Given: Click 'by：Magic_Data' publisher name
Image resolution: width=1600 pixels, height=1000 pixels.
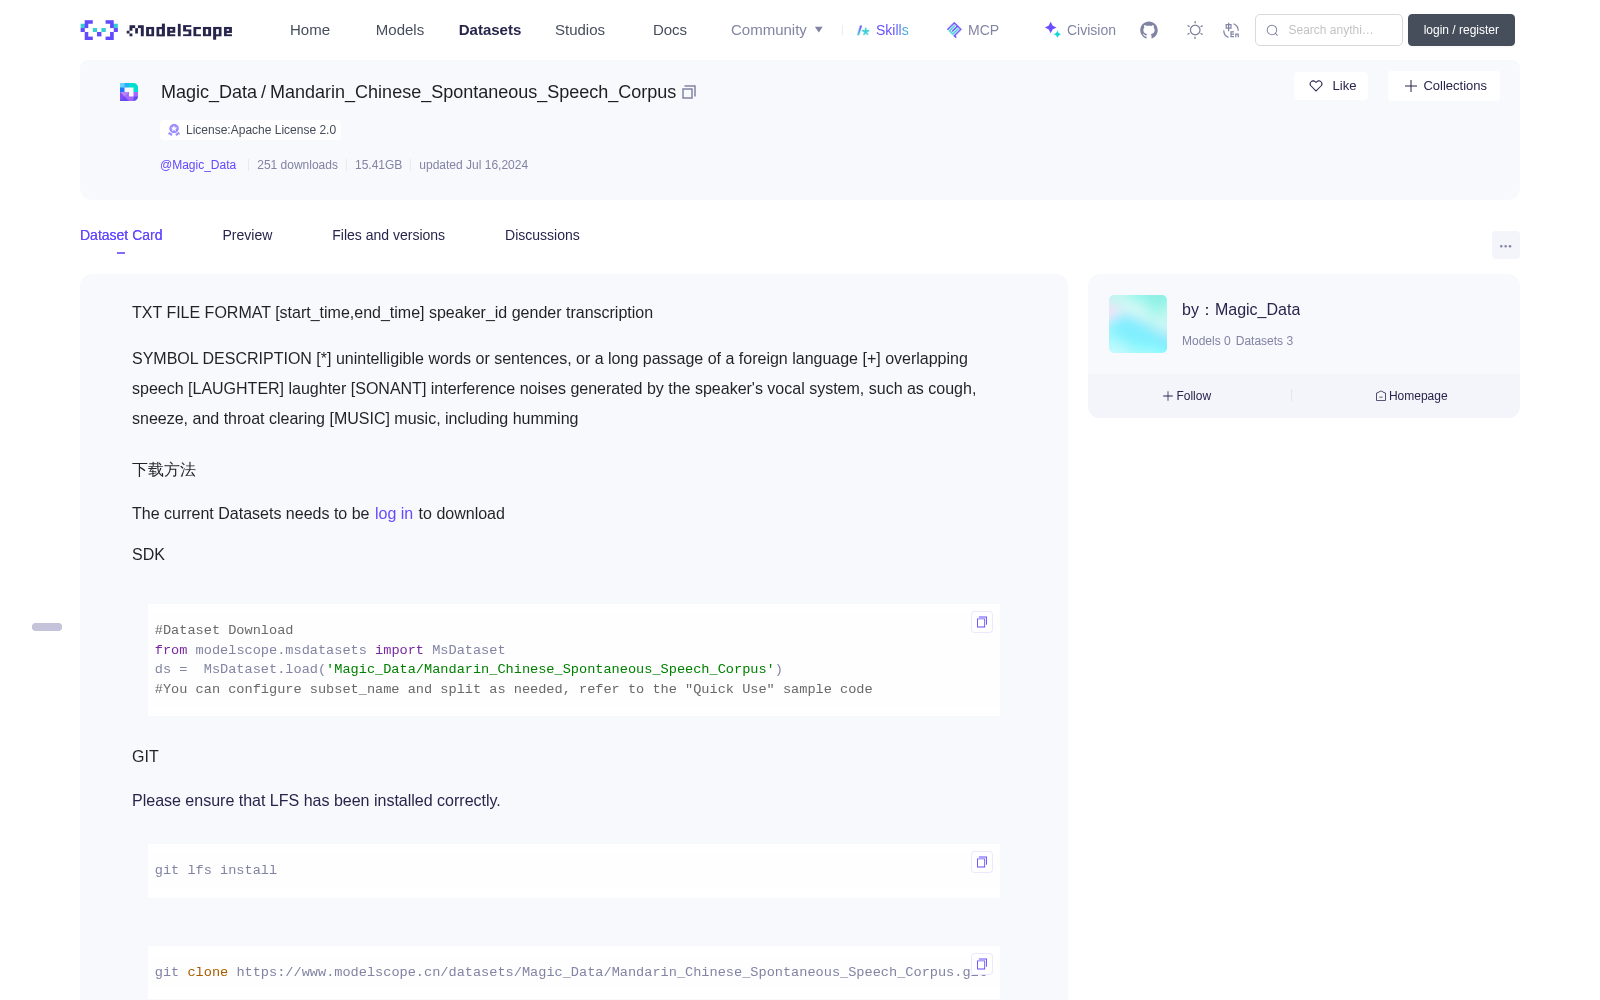Looking at the screenshot, I should (x=1241, y=310).
